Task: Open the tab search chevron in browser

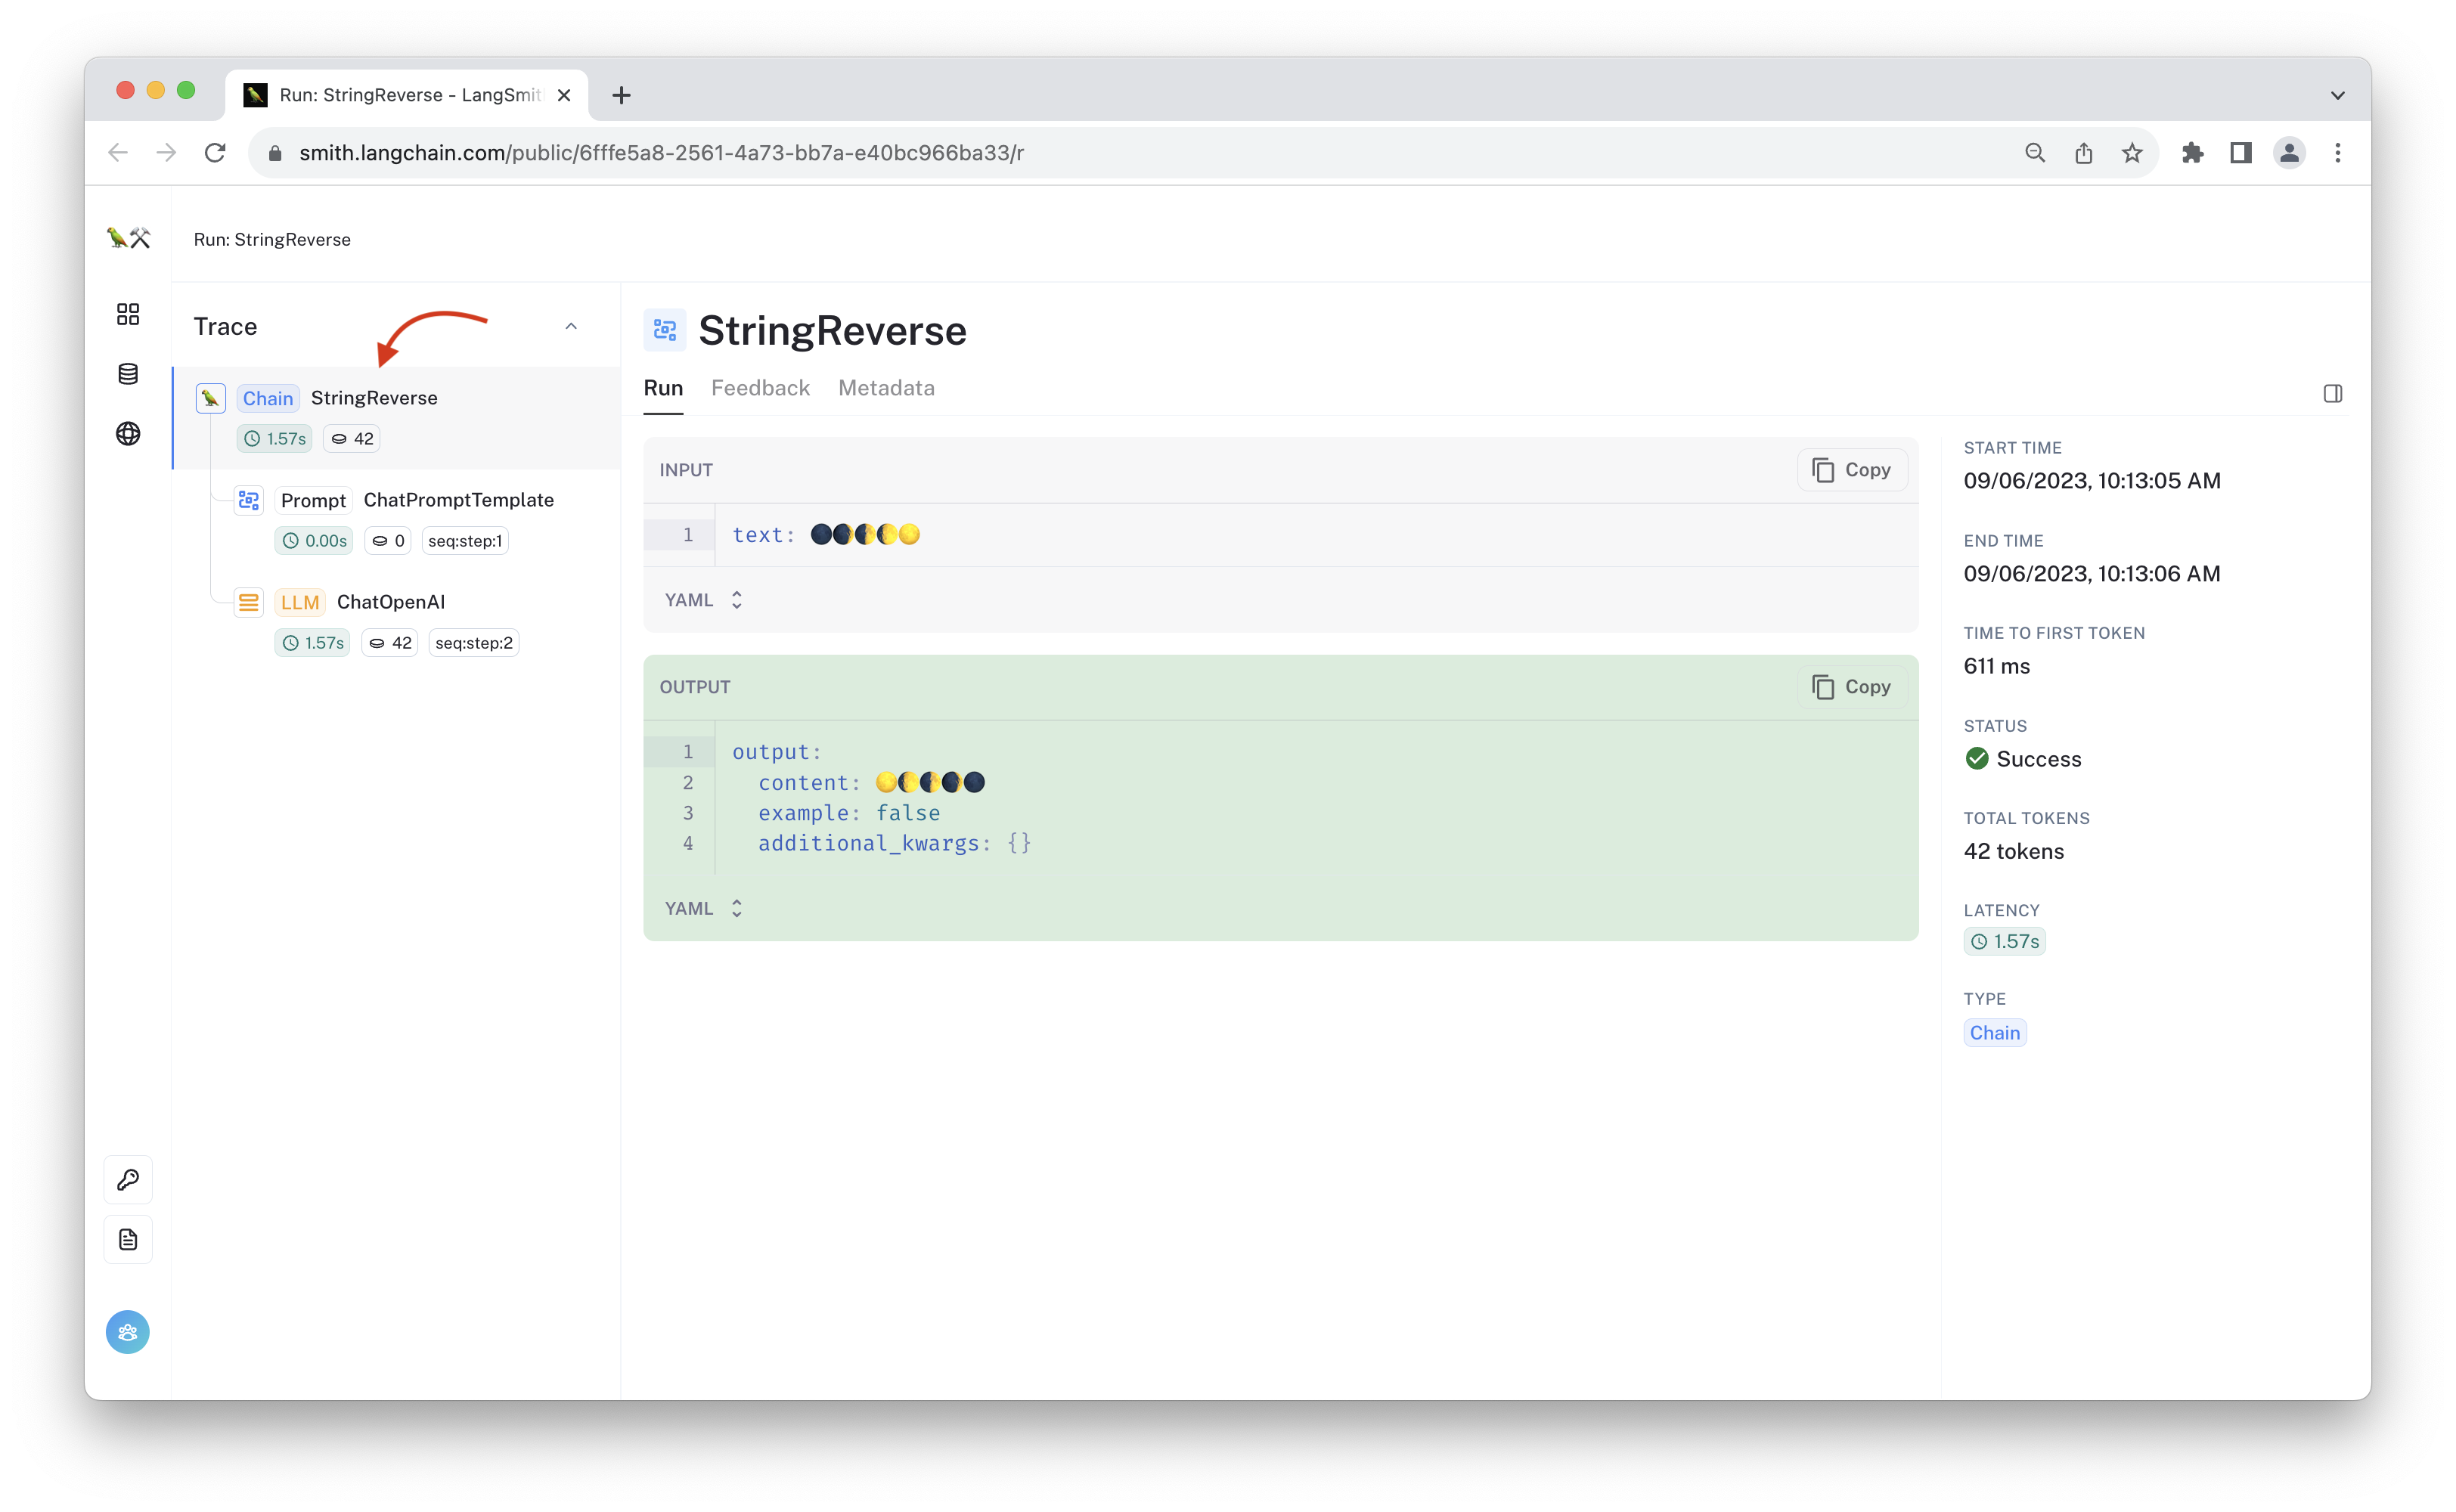Action: coord(2338,95)
